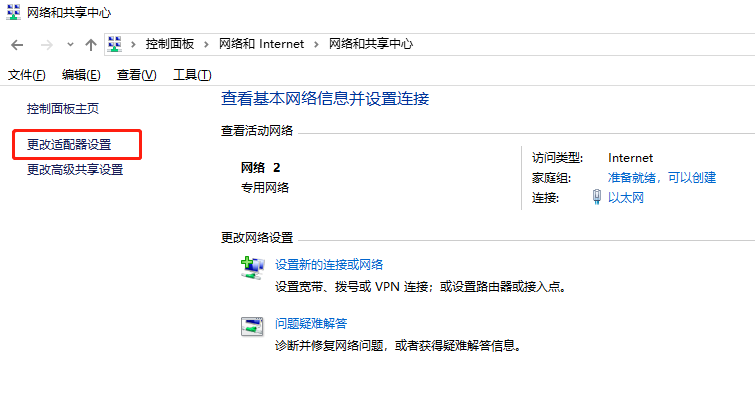755x418 pixels.
Task: Click the 准备就绪，可以创建 homegroup link
Action: point(662,178)
